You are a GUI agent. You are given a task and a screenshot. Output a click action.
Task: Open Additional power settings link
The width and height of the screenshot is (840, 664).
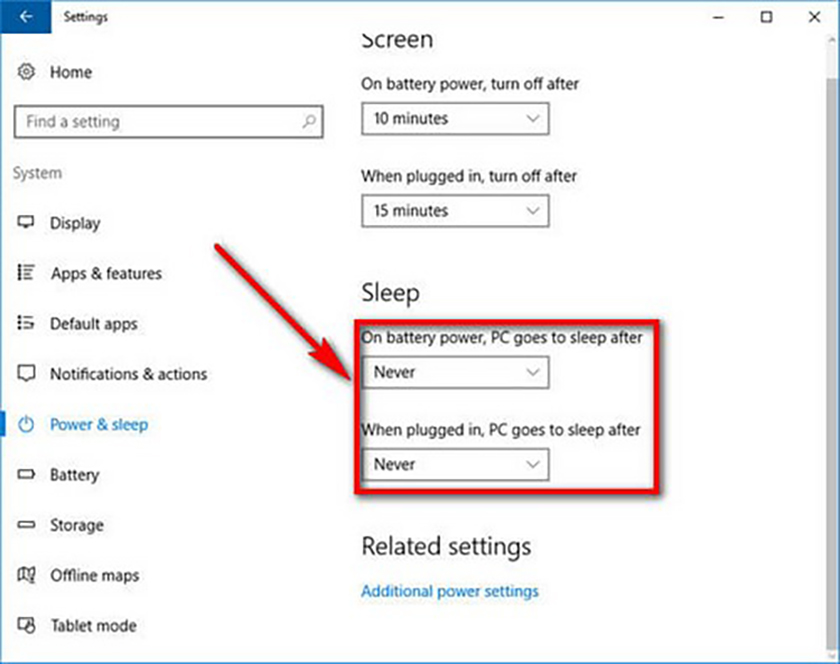coord(449,591)
